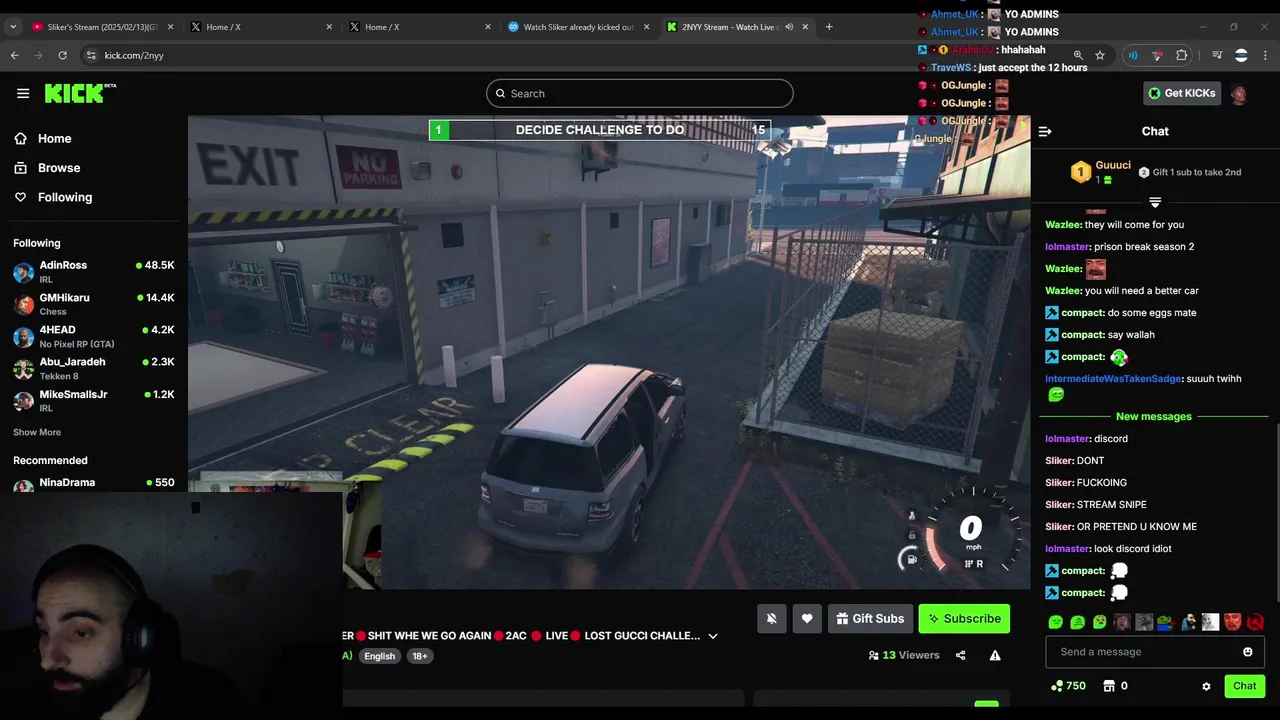
Task: Open a new browser tab with plus button
Action: click(829, 27)
